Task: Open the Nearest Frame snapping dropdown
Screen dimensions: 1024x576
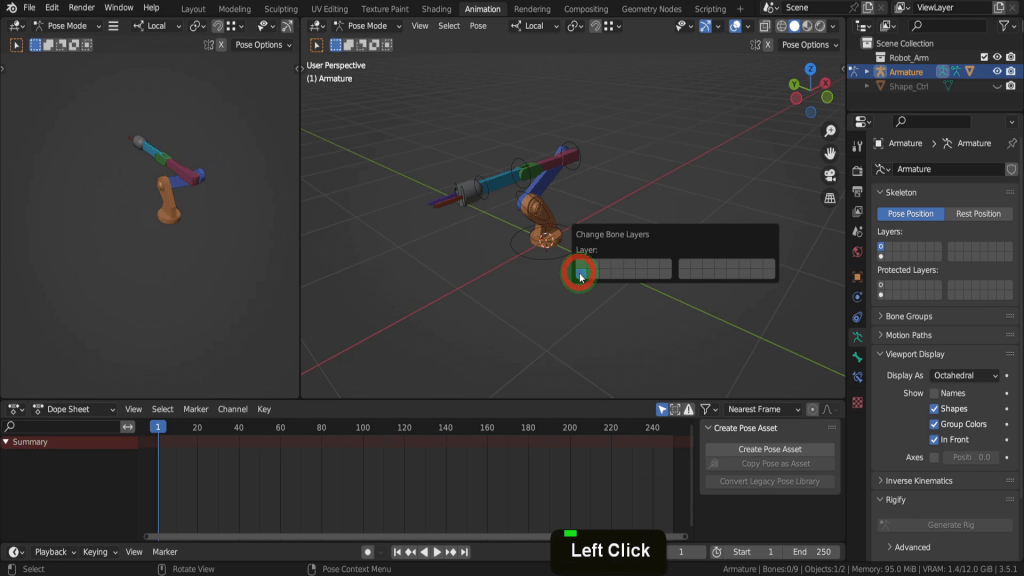Action: point(763,409)
